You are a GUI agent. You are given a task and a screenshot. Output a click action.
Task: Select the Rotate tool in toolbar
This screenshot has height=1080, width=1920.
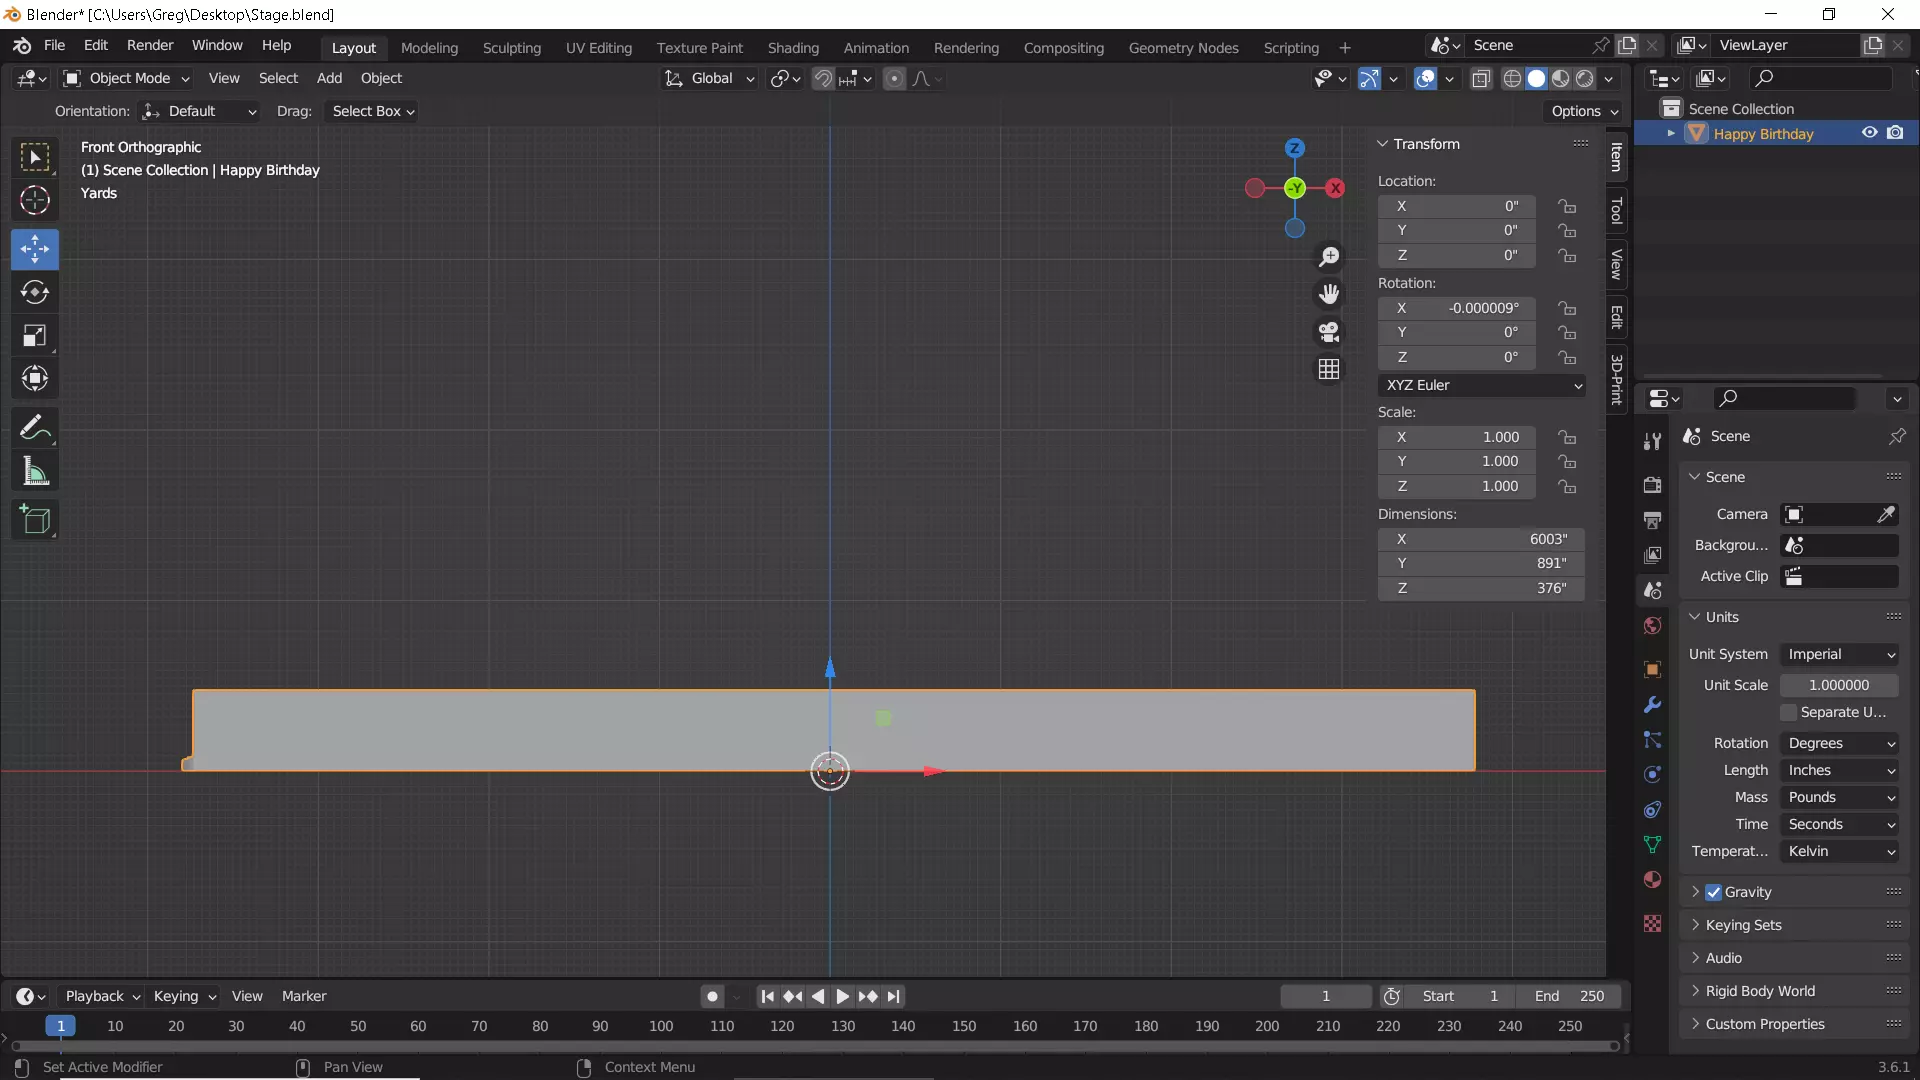tap(35, 292)
